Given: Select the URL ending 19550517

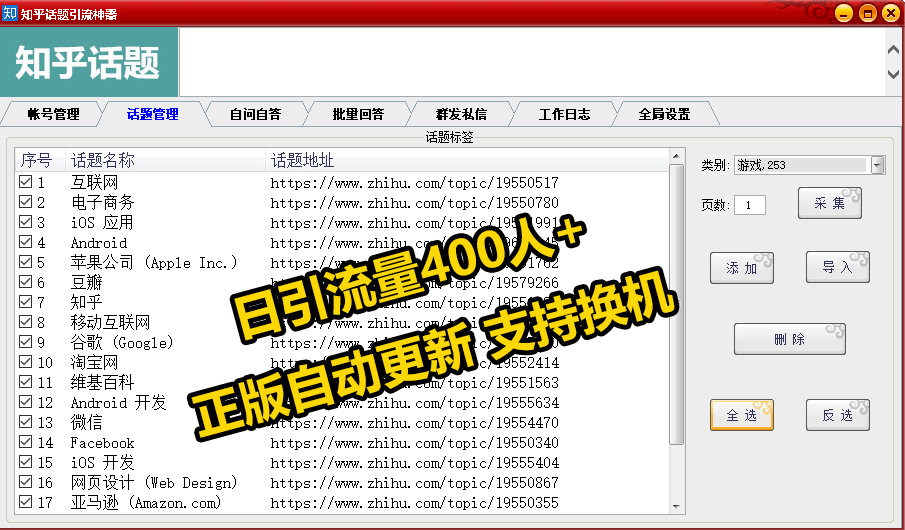Looking at the screenshot, I should click(414, 183).
